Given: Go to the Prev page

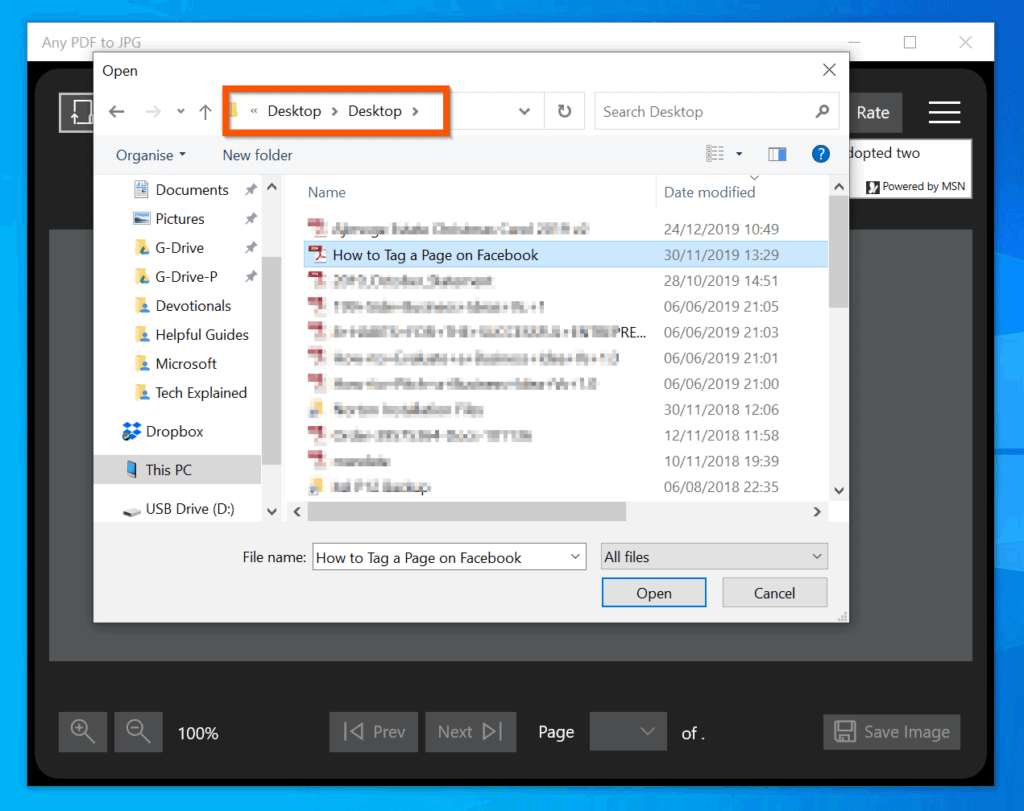Looking at the screenshot, I should (374, 732).
